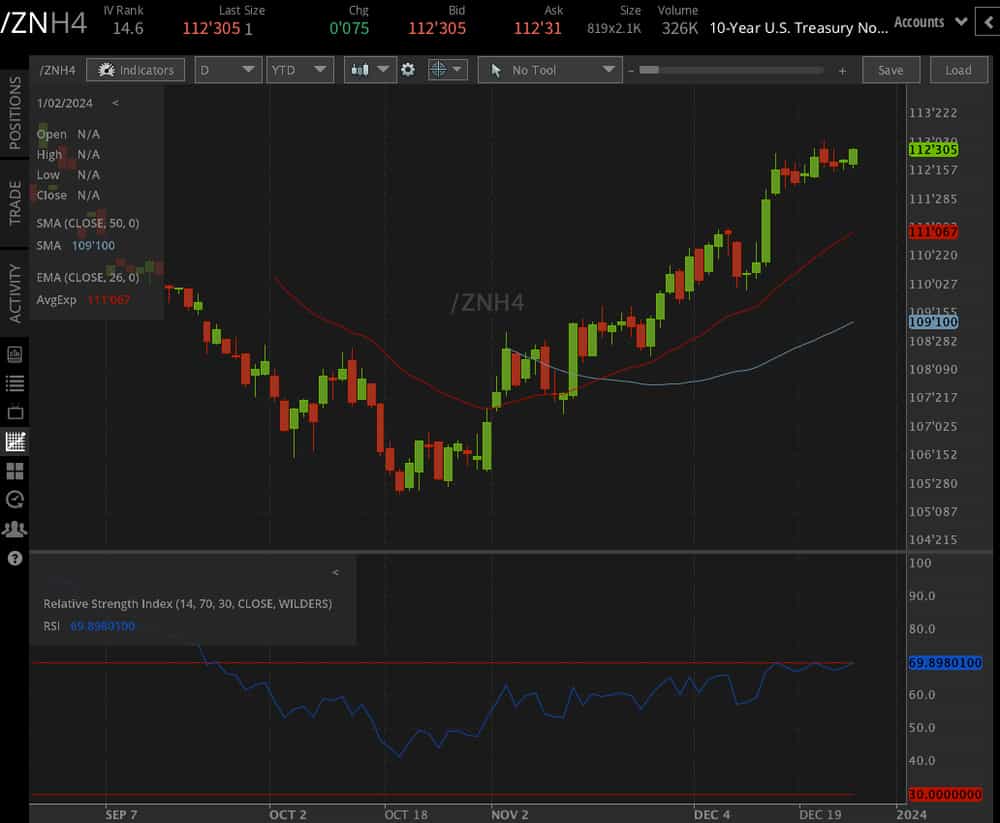This screenshot has height=823, width=1000.
Task: Open the Indicators button
Action: tap(135, 70)
